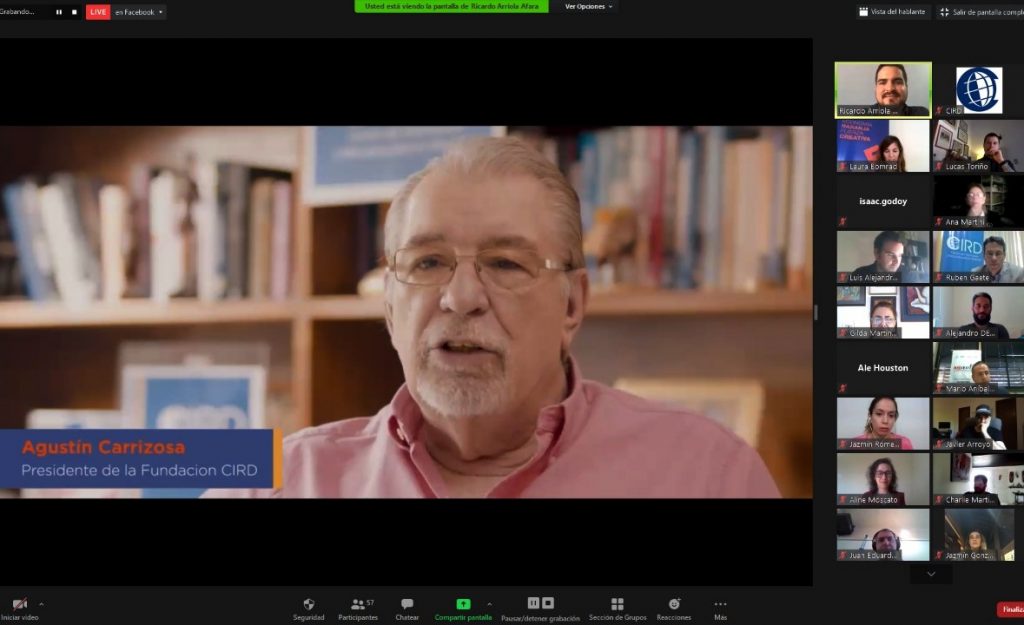Select Ana Marti video thumbnail
1024x625 pixels.
[978, 201]
